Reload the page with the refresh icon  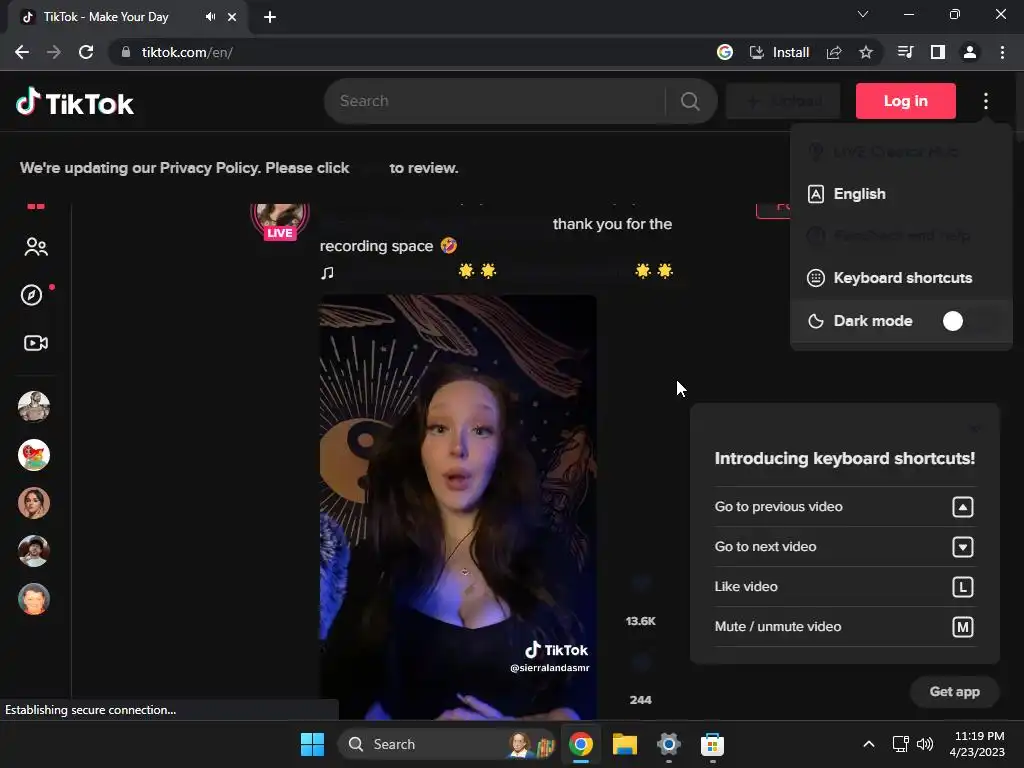(x=86, y=52)
